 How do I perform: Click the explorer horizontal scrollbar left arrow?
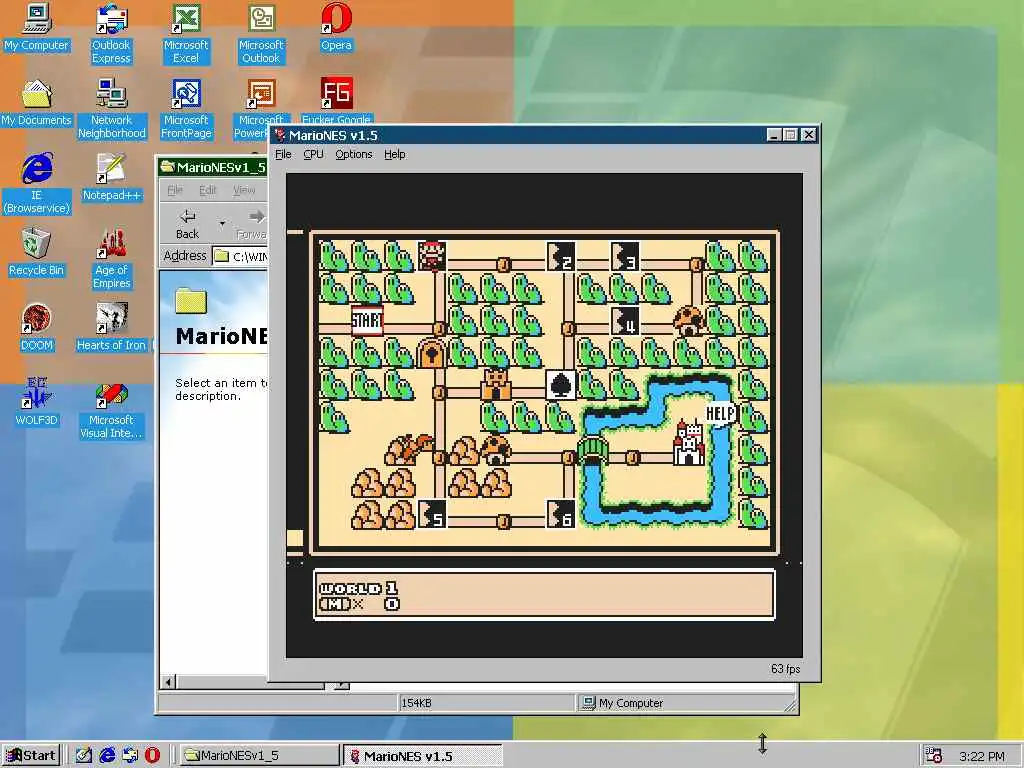pos(168,682)
